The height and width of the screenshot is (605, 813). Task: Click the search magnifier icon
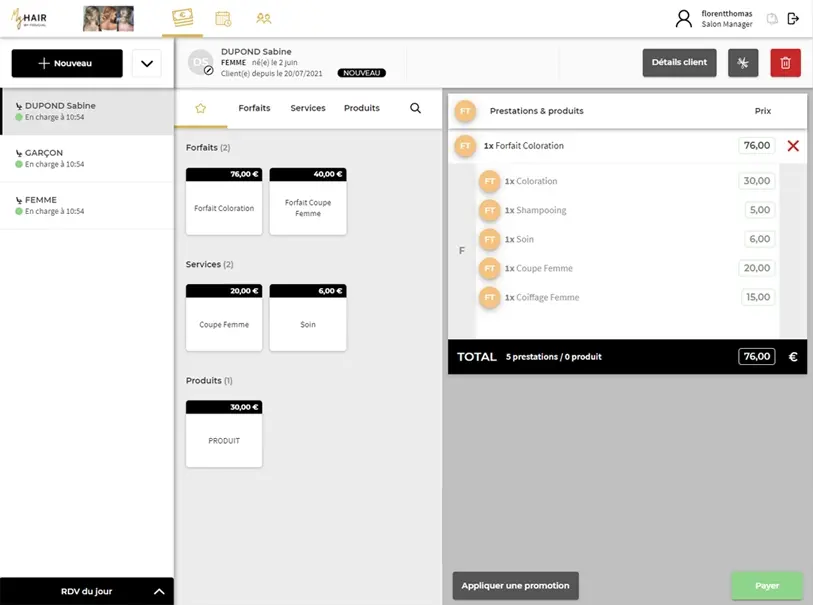point(416,108)
